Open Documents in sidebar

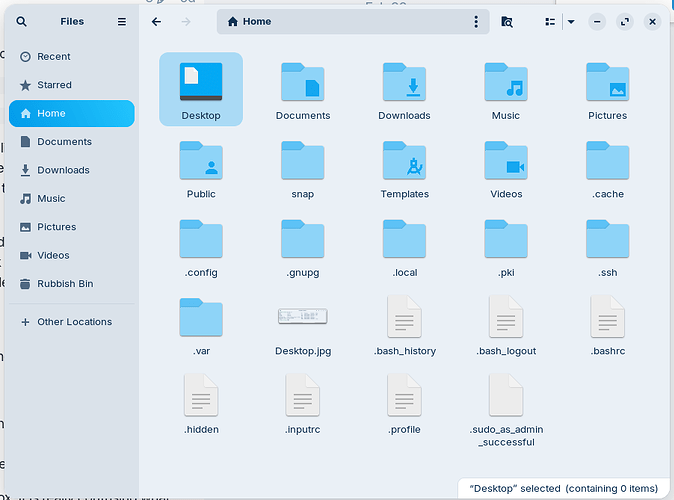(x=72, y=142)
